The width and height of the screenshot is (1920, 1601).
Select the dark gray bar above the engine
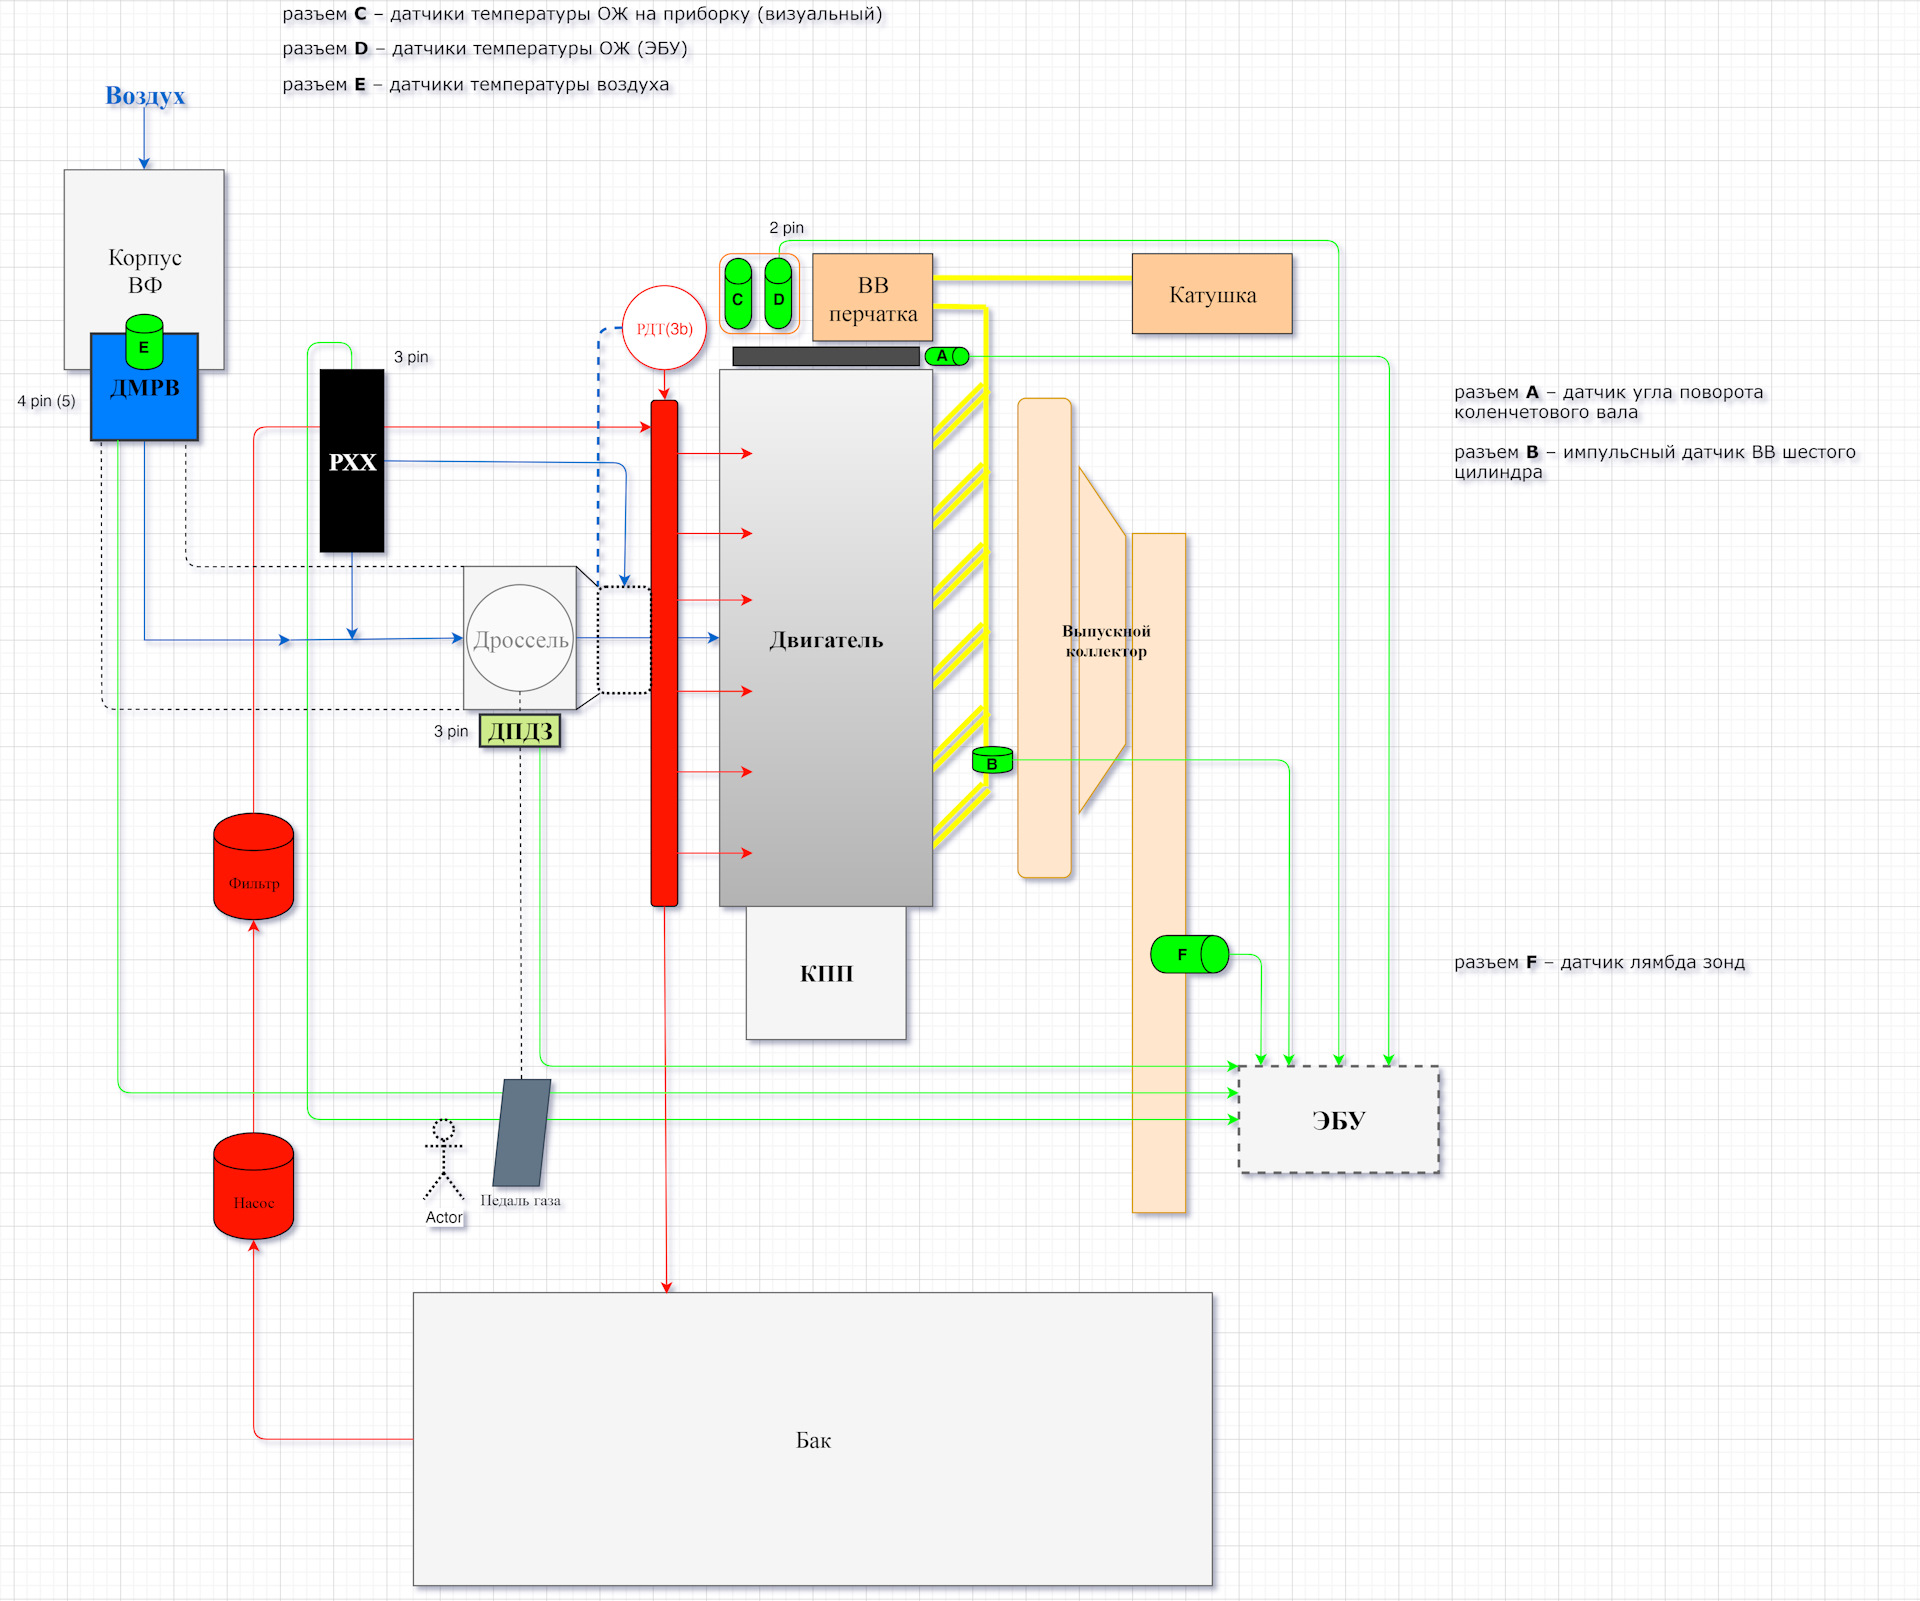tap(826, 356)
